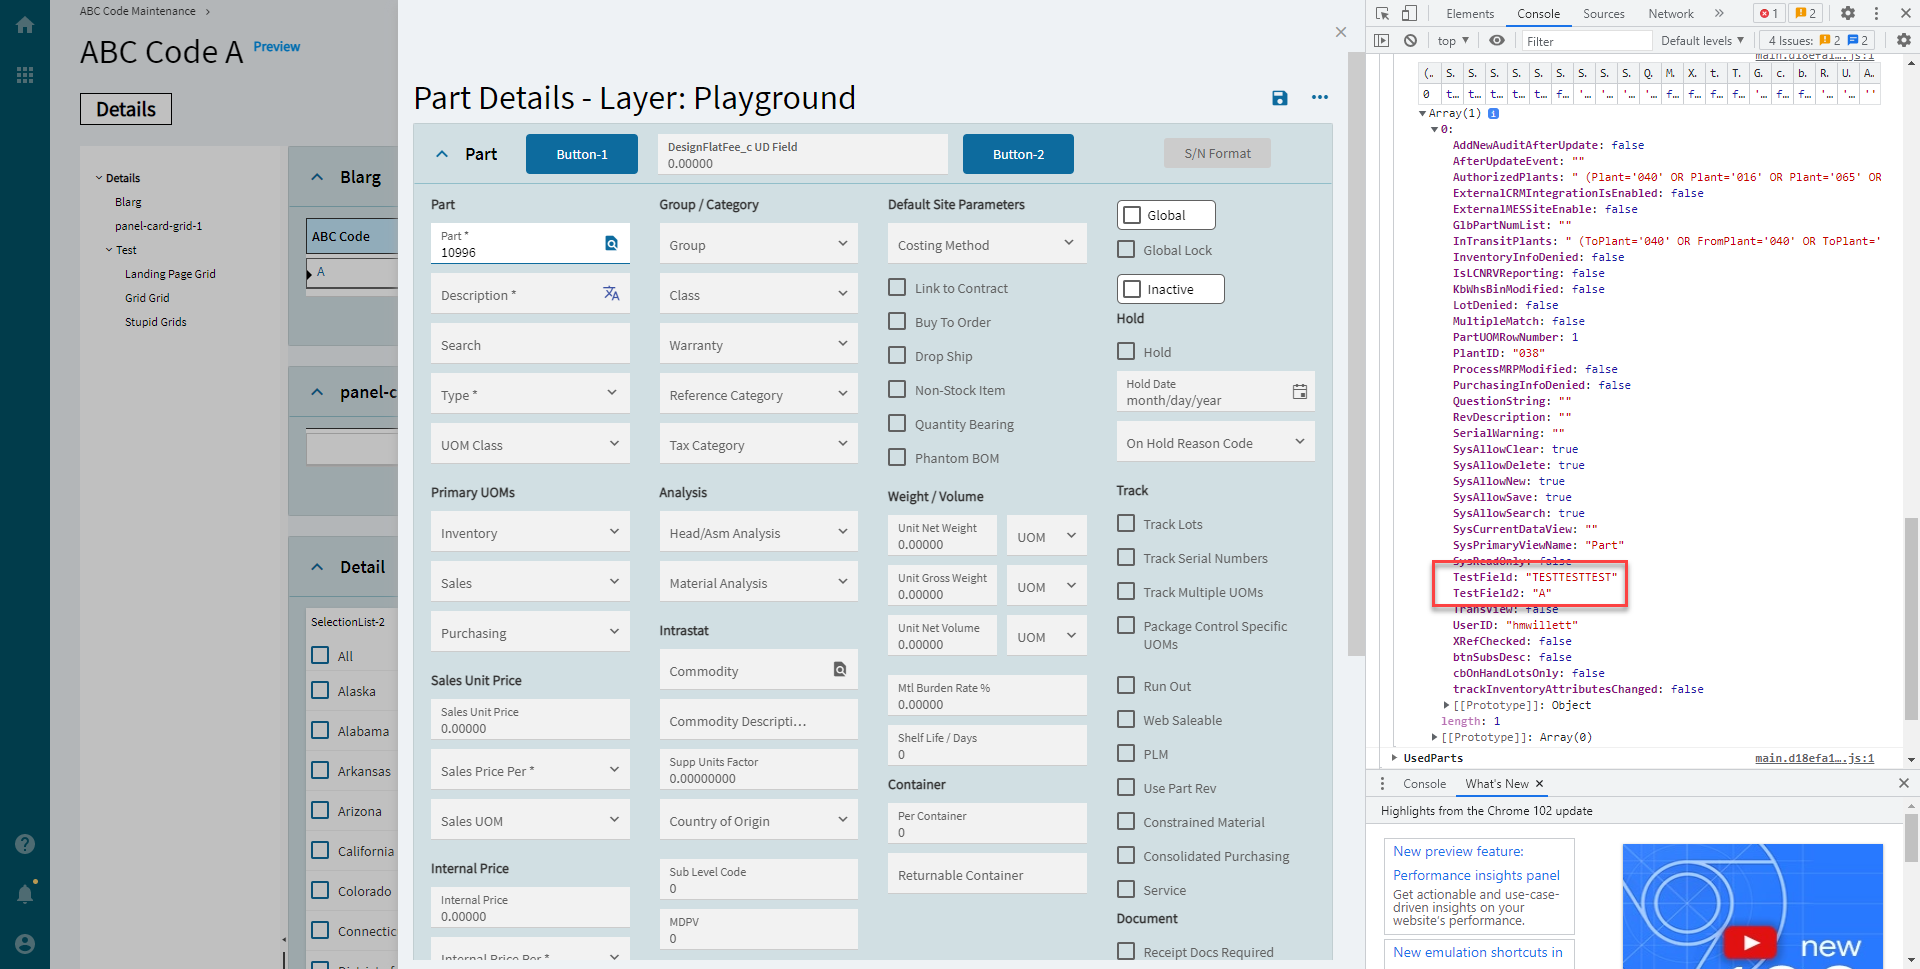Show more DevTools tabs with chevrons

pos(1719,14)
